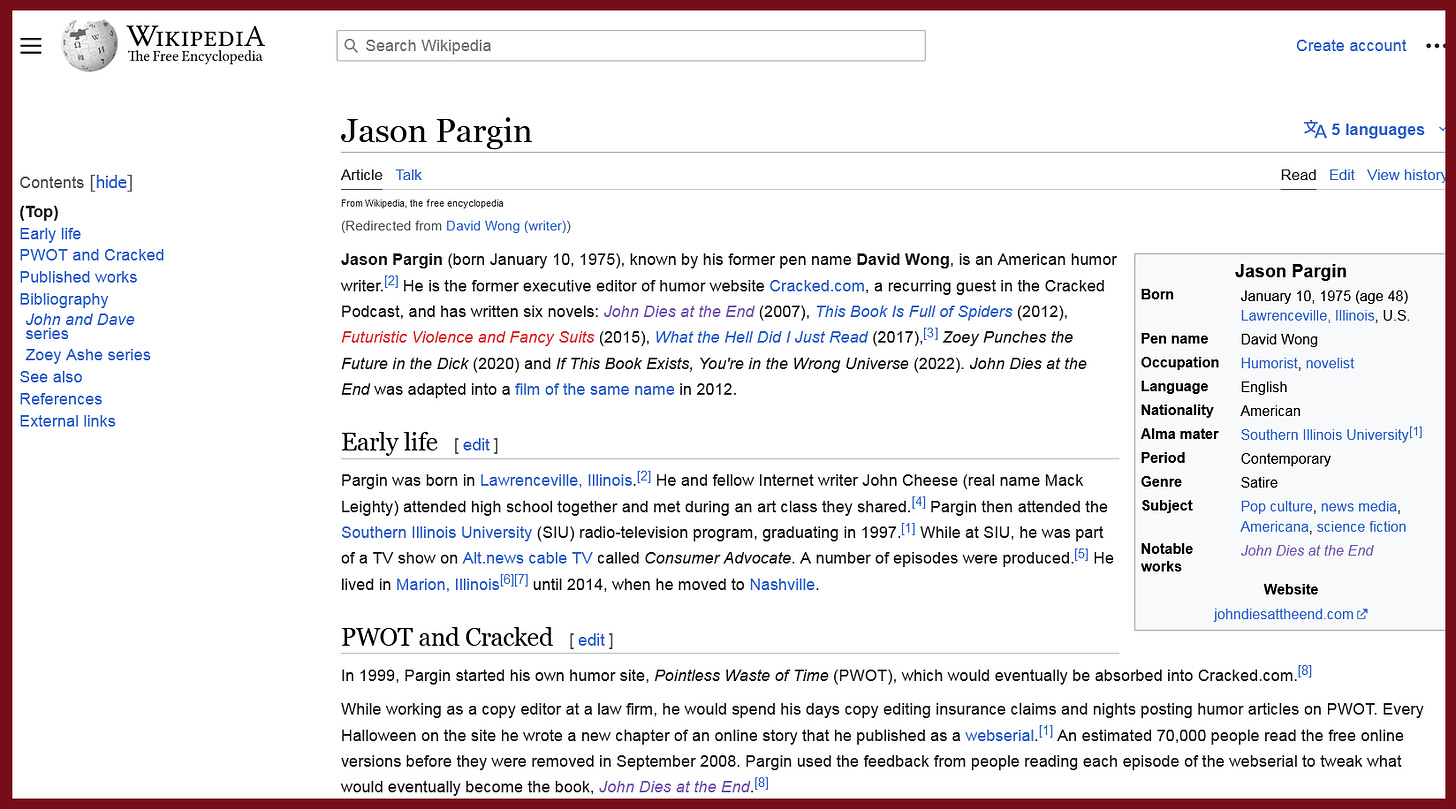Open the View history tab

tap(1406, 174)
